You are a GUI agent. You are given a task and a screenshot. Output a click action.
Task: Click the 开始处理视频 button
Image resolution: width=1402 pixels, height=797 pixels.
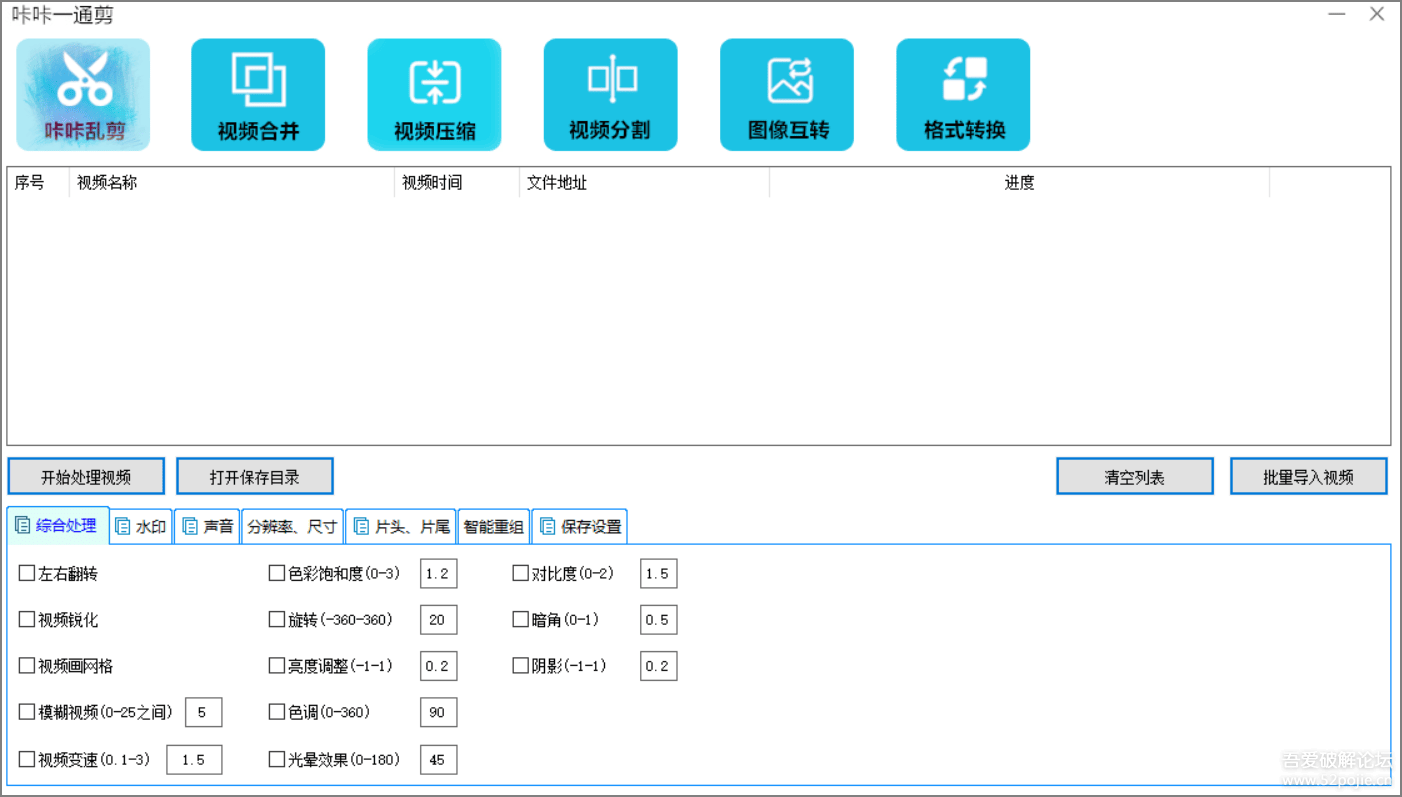[x=86, y=477]
